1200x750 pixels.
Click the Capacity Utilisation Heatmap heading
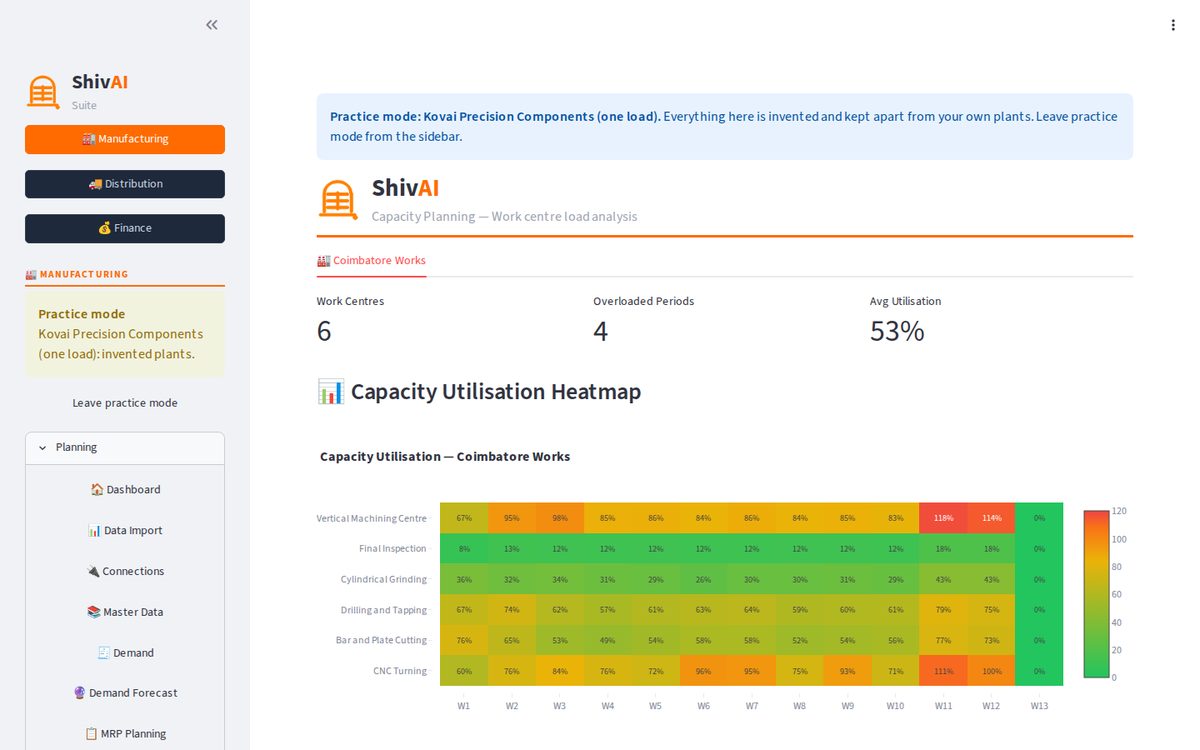[x=479, y=392]
